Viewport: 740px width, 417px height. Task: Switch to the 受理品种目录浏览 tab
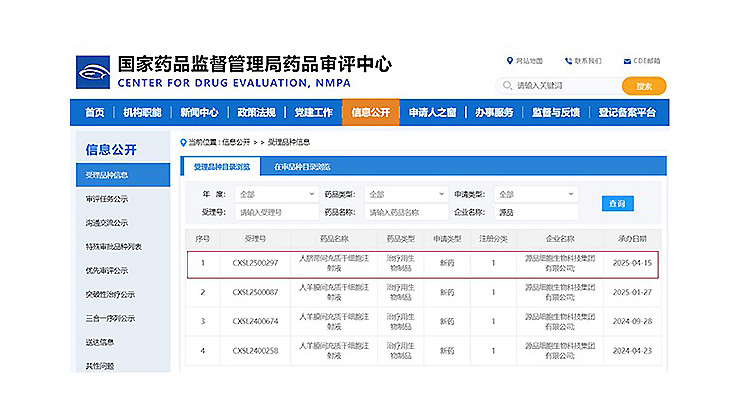(x=221, y=167)
